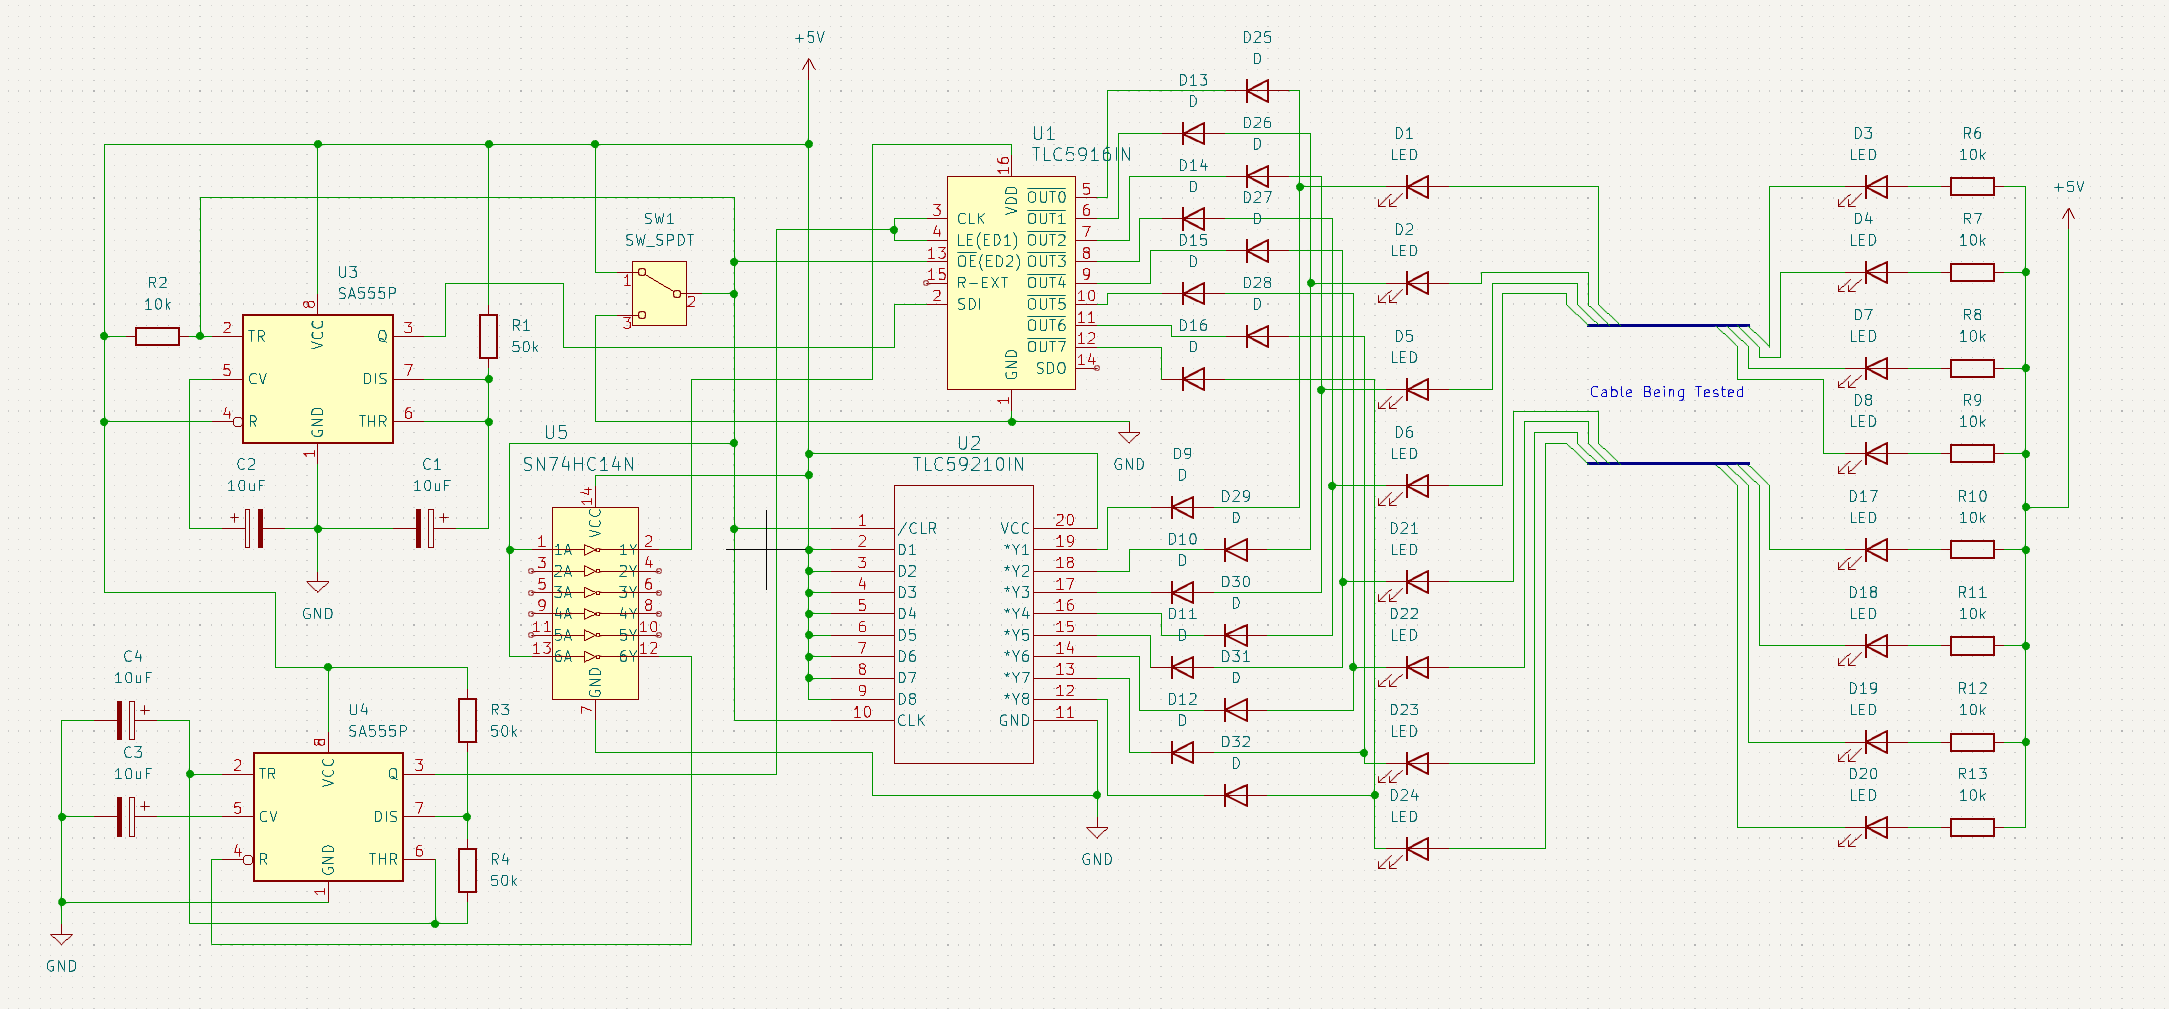Click the U4 SA555P timer symbol

coord(328,817)
